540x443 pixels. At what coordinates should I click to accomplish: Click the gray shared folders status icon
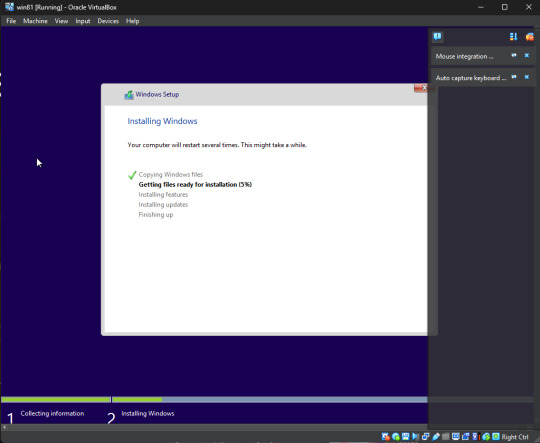[446, 436]
